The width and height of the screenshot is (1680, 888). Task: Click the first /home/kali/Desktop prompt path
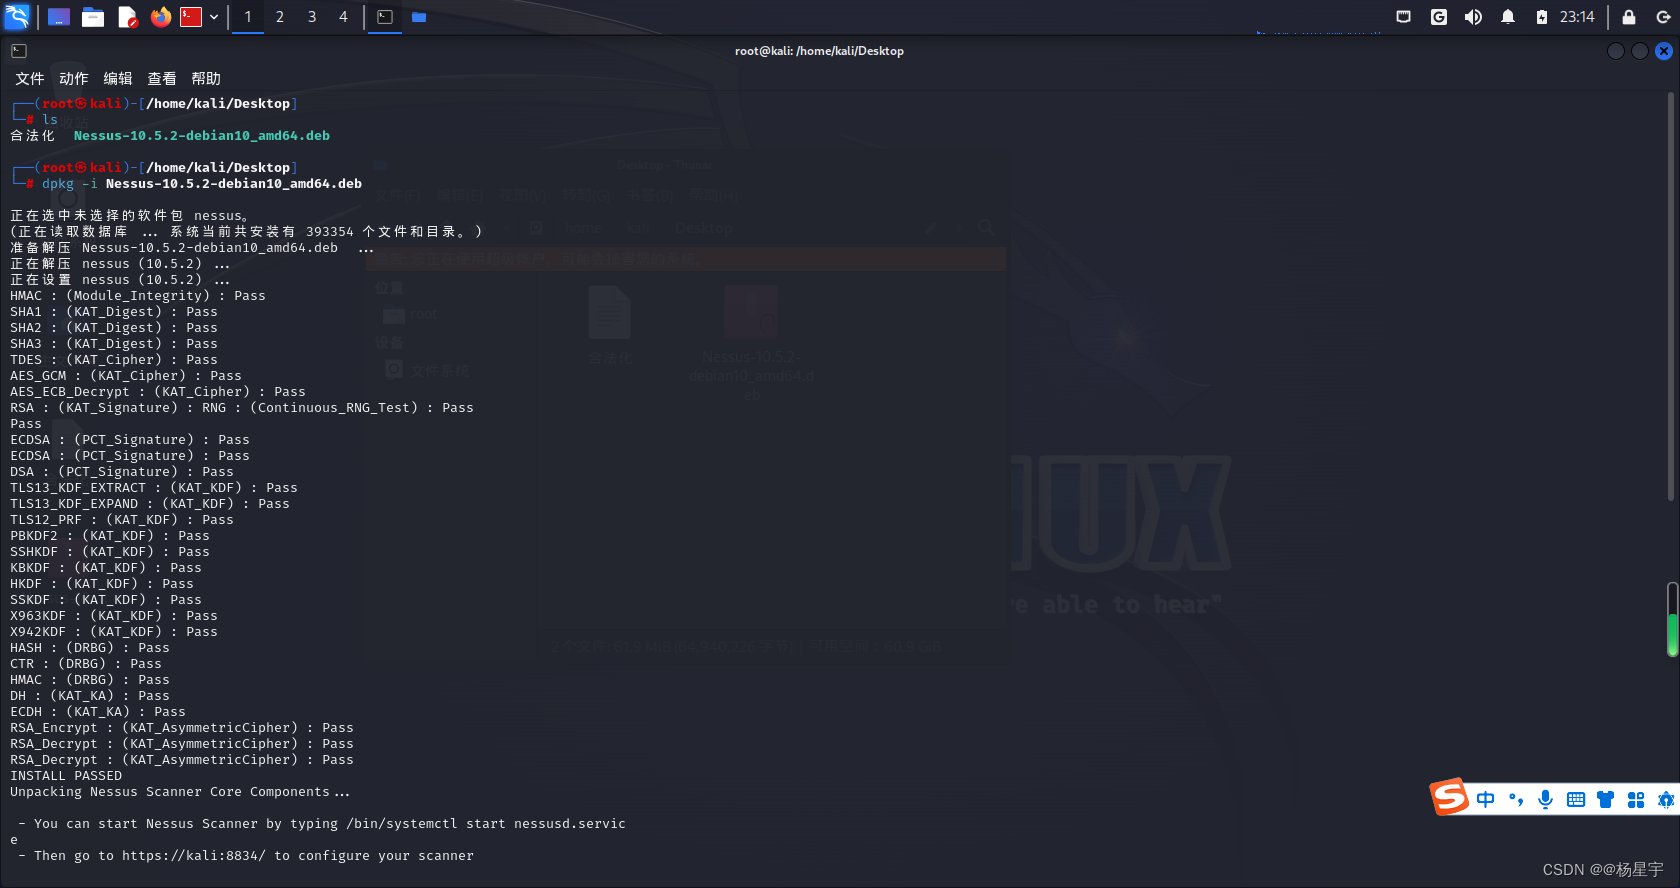218,104
